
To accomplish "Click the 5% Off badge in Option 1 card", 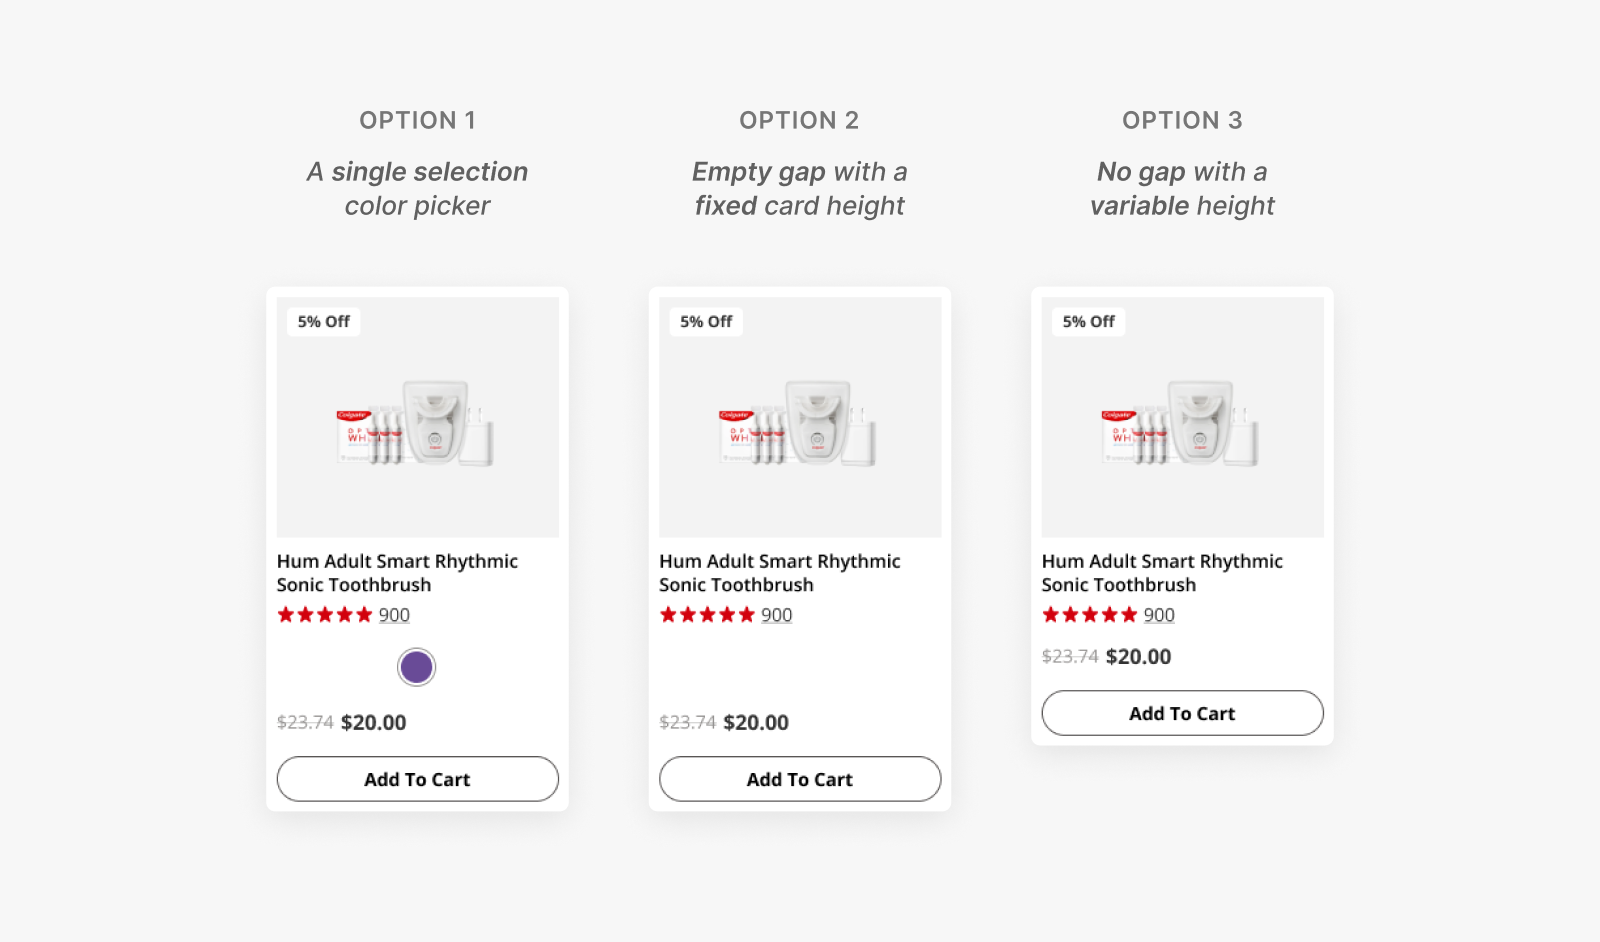I will pos(323,322).
